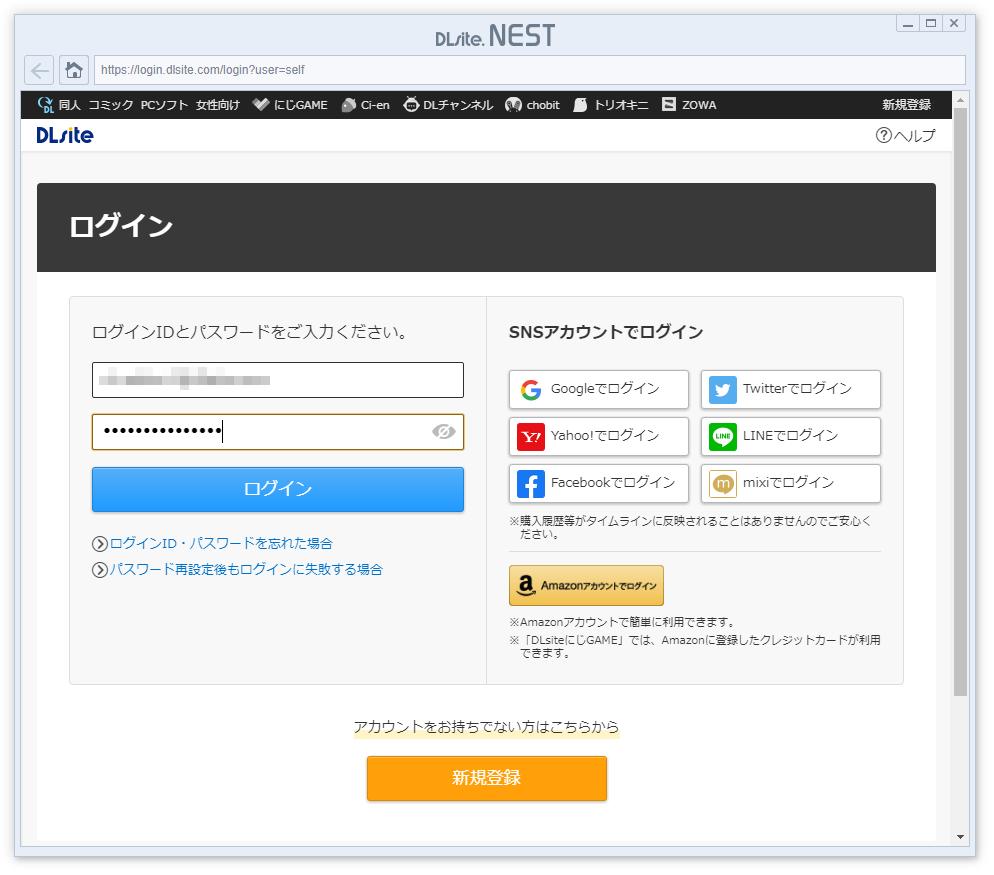This screenshot has height=875, width=994.
Task: Open ログインID・パスワードを忘れた場合 link
Action: [221, 544]
